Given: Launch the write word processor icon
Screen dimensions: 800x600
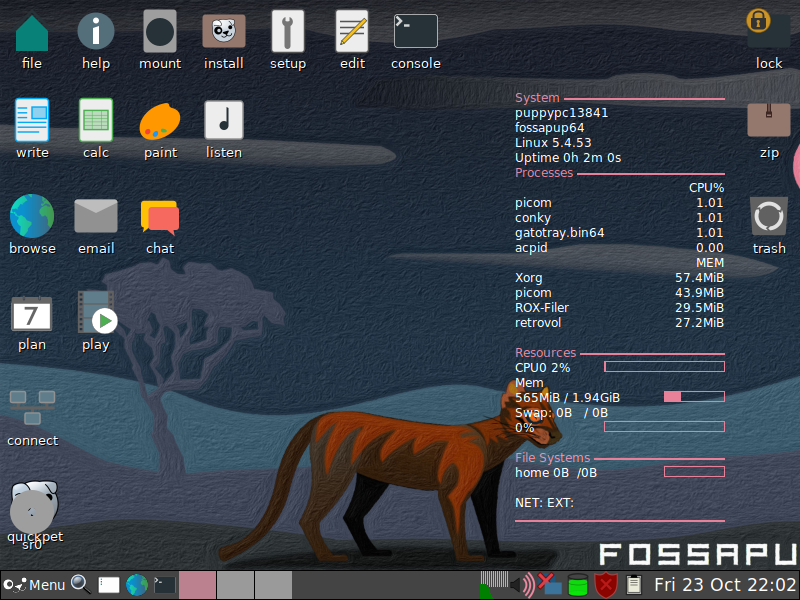Looking at the screenshot, I should tap(32, 120).
